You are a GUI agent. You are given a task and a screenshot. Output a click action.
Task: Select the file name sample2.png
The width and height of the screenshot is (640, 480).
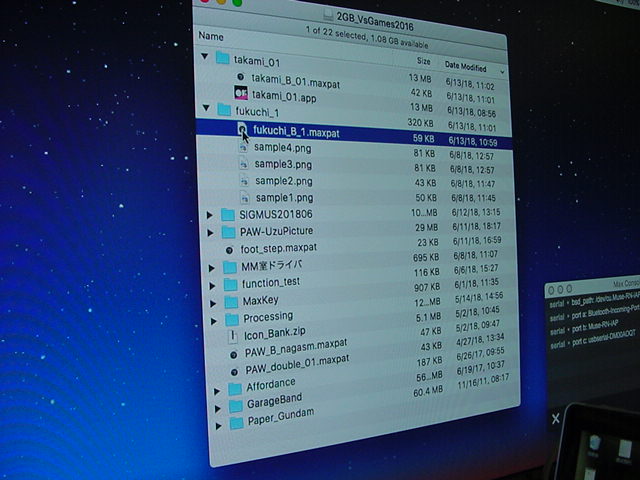(x=284, y=181)
